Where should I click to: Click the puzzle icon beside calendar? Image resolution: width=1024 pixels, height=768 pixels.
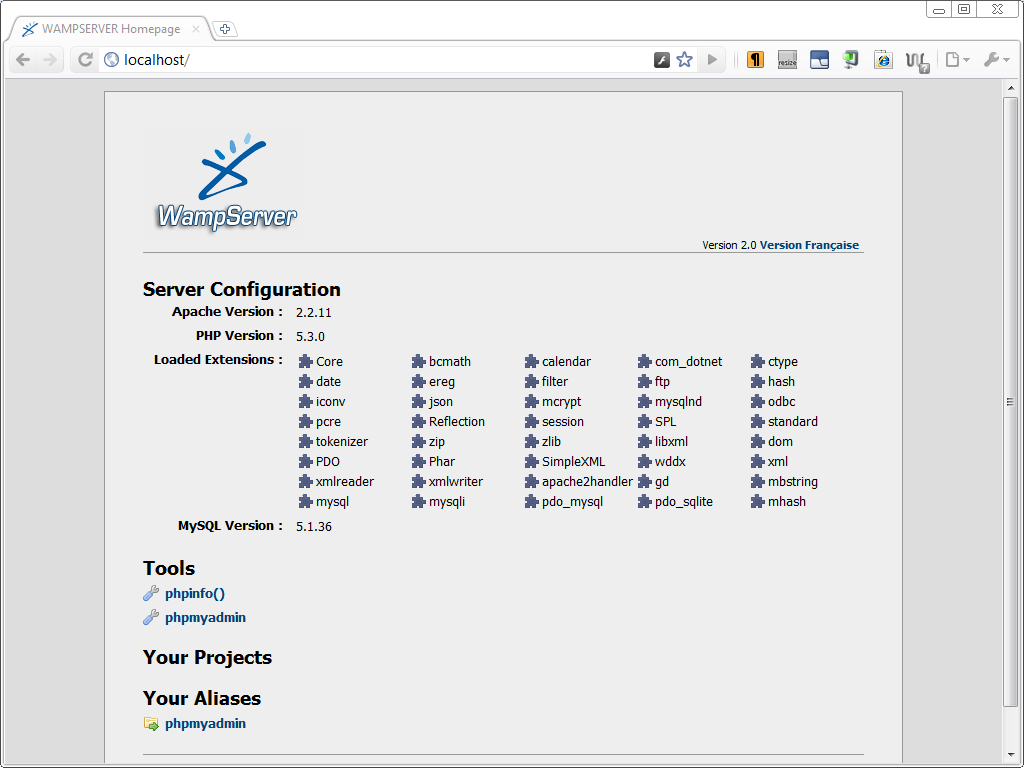(531, 362)
